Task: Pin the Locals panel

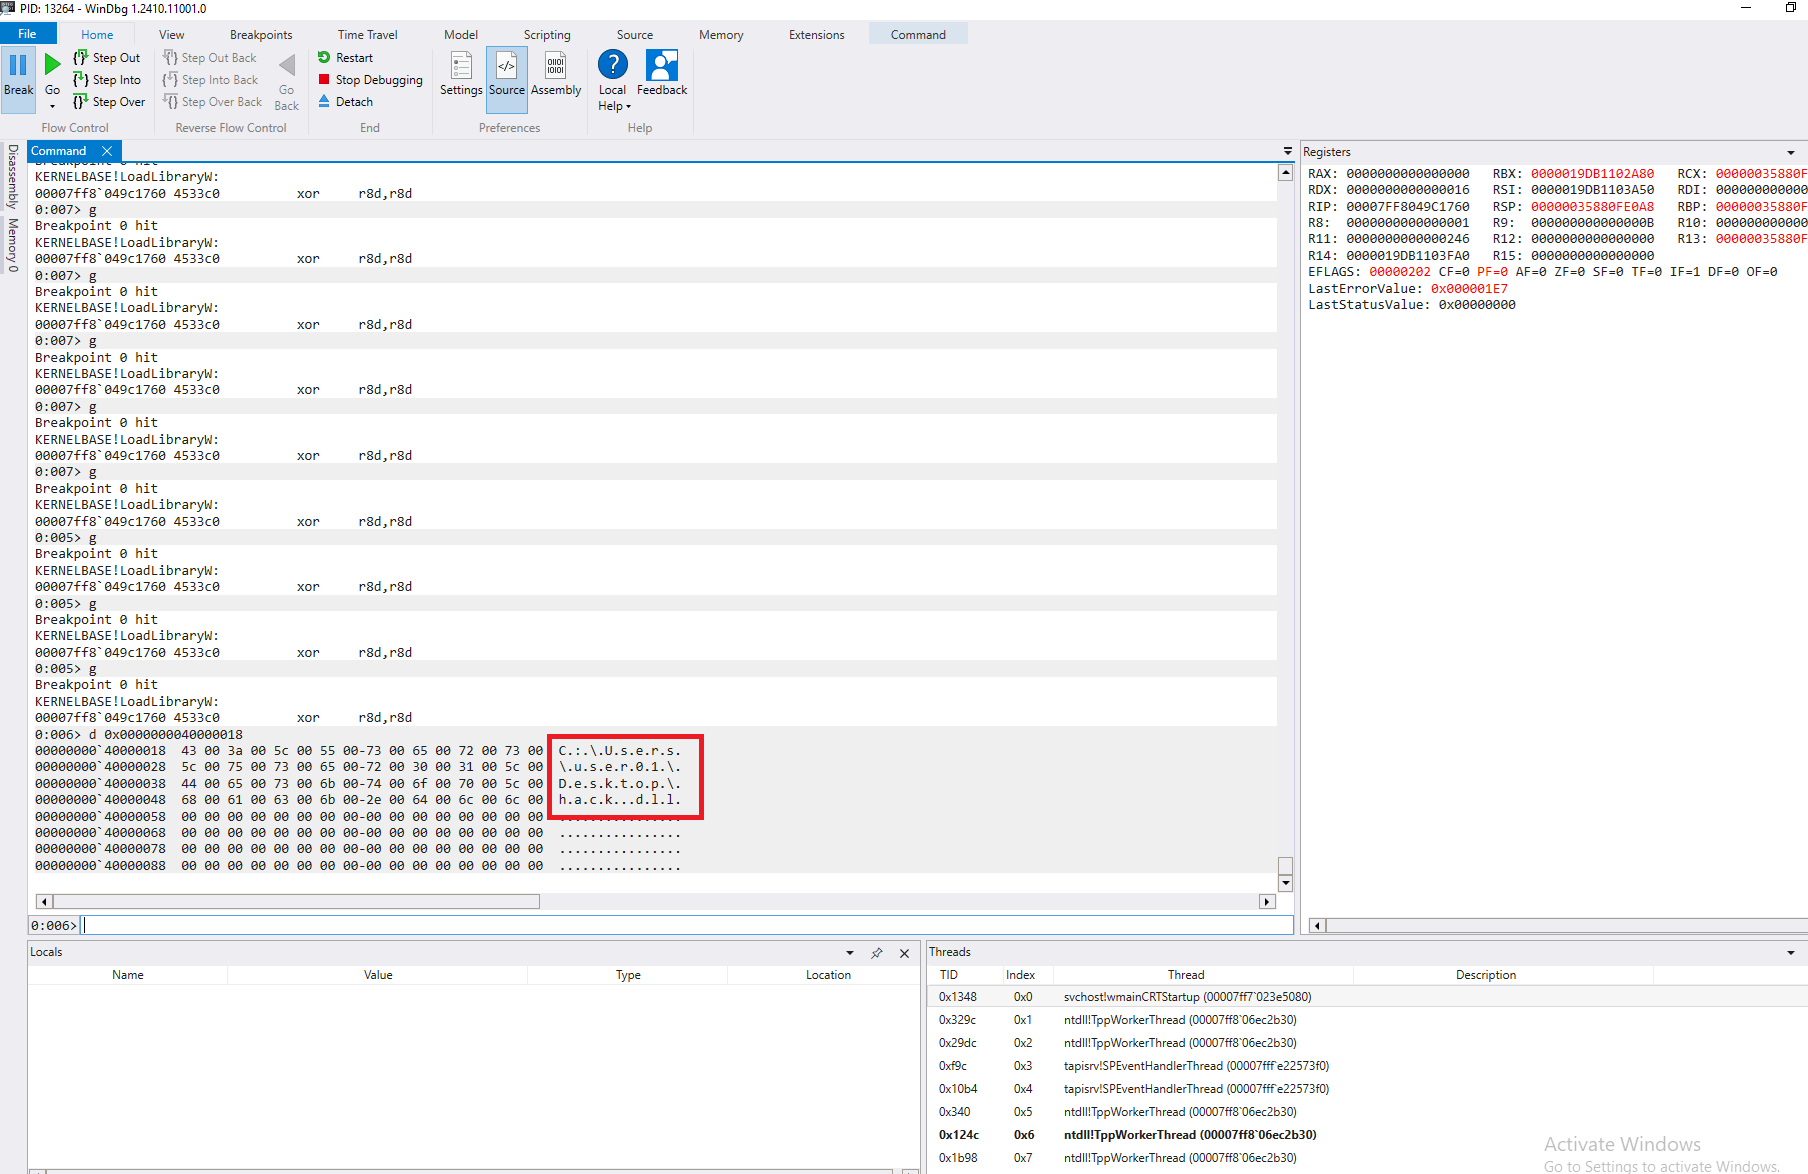Action: point(877,953)
